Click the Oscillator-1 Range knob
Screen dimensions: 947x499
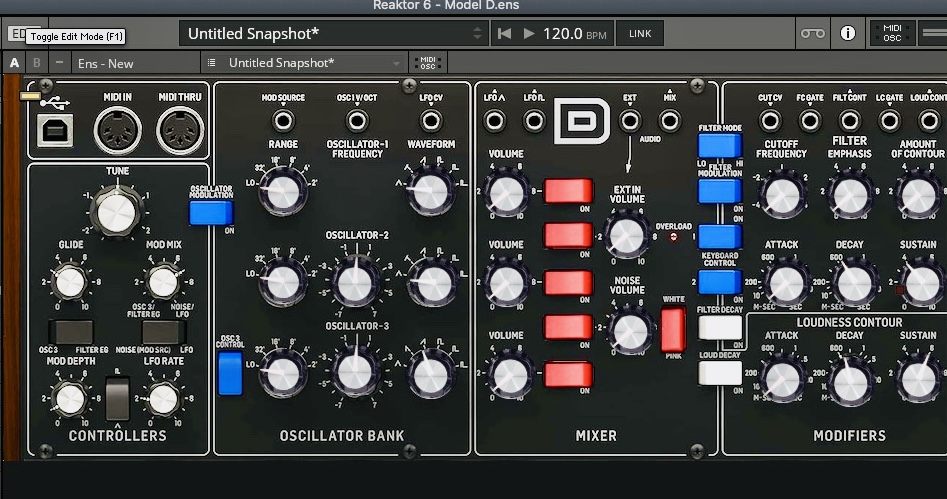tap(283, 192)
